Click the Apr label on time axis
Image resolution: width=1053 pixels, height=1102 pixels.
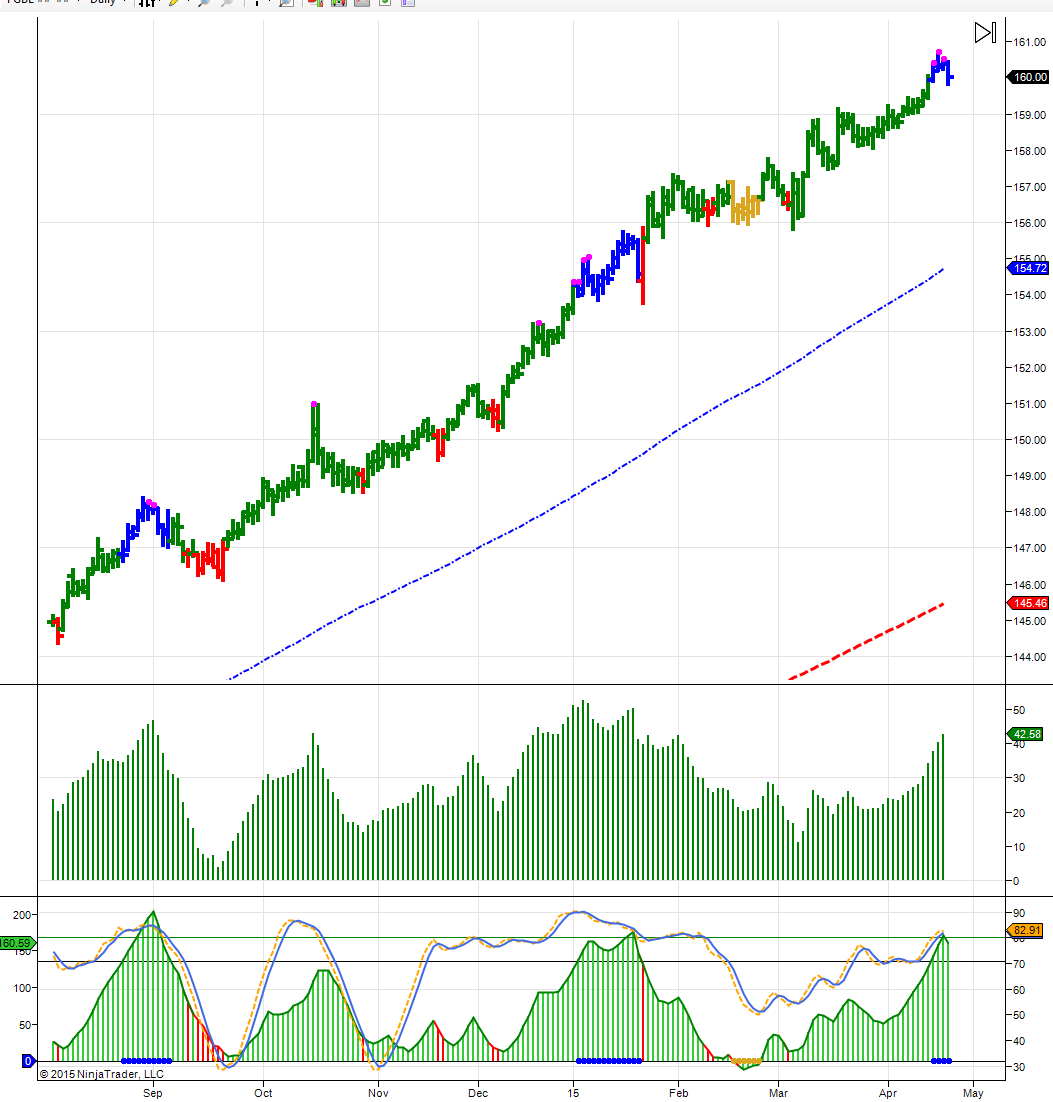tap(888, 1093)
